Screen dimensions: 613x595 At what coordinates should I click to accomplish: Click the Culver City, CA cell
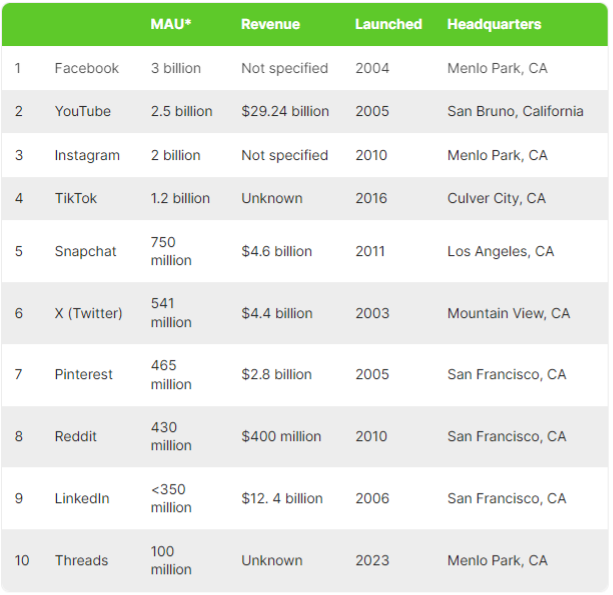point(496,198)
